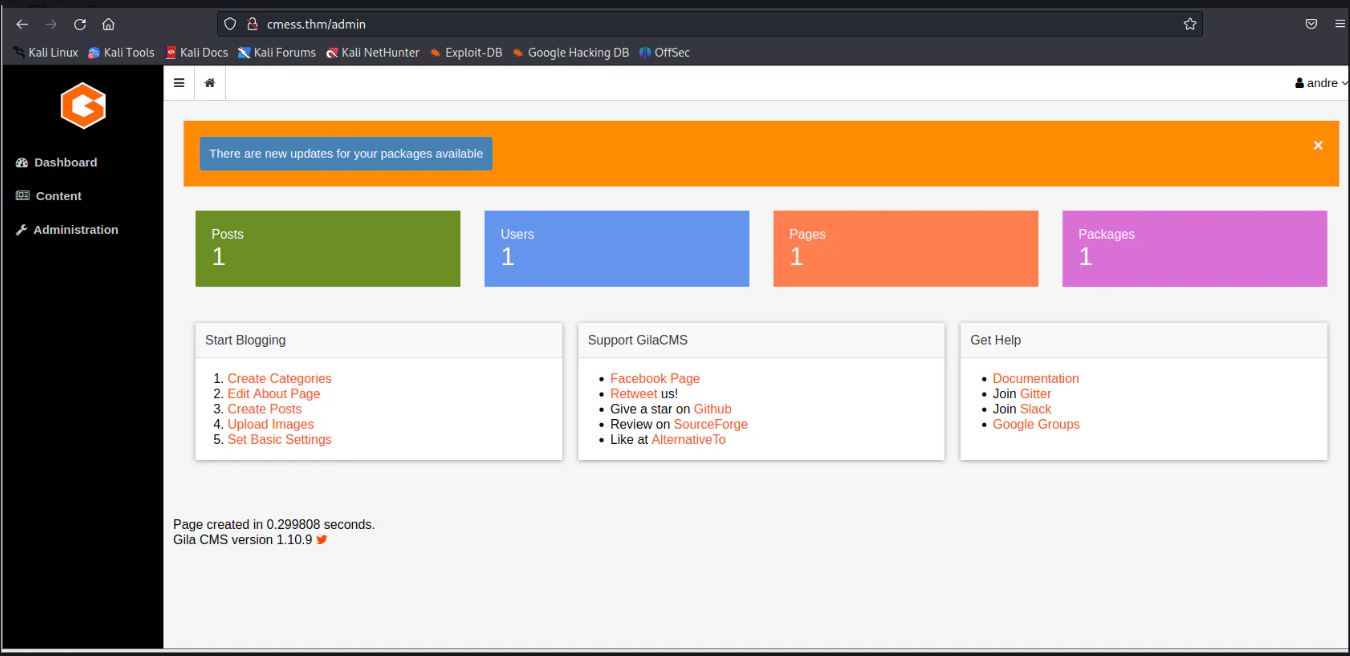Screen dimensions: 1350x656
Task: Click the new package updates button
Action: point(346,154)
